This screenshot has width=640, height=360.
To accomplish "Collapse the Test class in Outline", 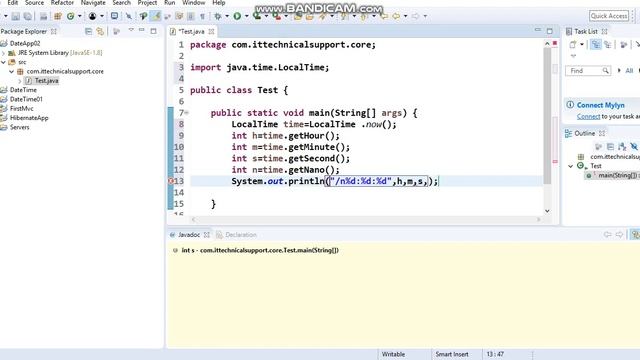I will 571,166.
